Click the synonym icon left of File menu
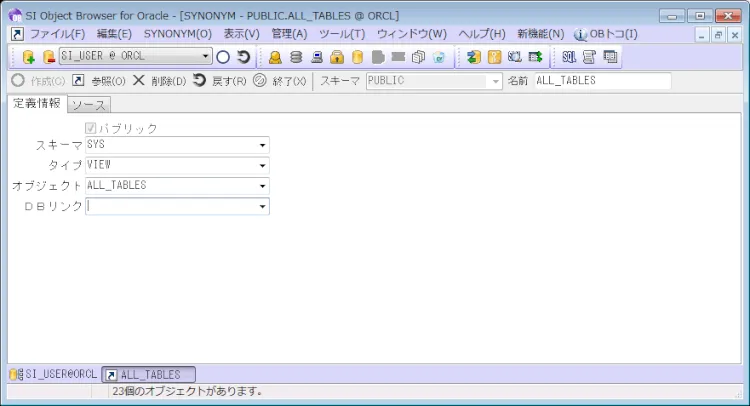This screenshot has width=750, height=406. [x=17, y=34]
